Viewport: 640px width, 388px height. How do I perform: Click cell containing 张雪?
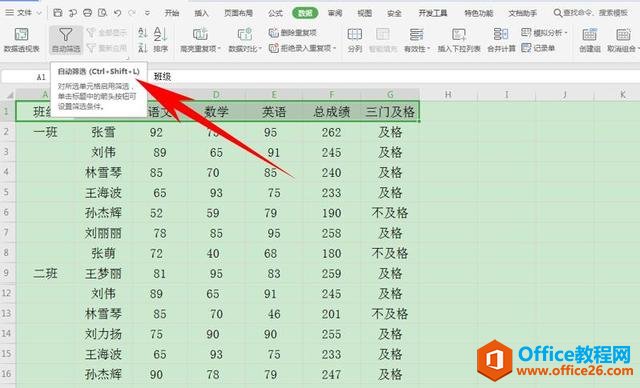(x=103, y=132)
